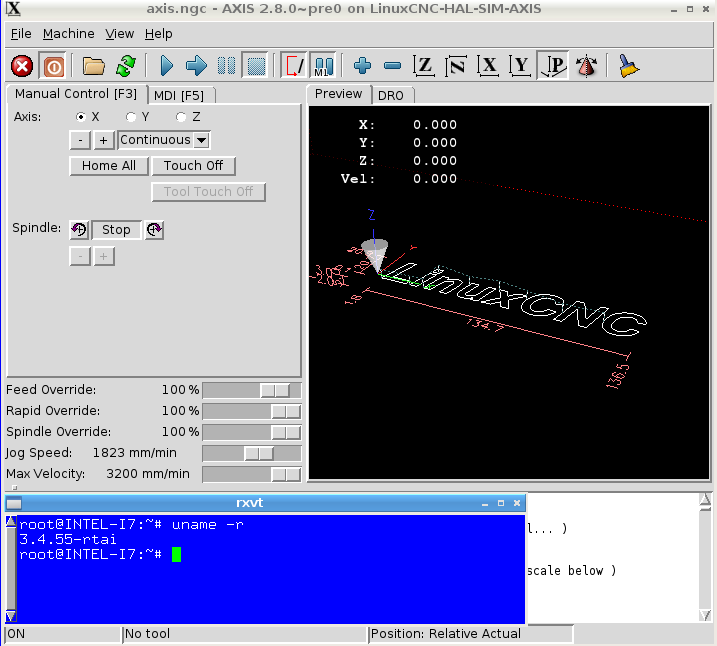717x646 pixels.
Task: Run the program with play icon
Action: [x=166, y=66]
